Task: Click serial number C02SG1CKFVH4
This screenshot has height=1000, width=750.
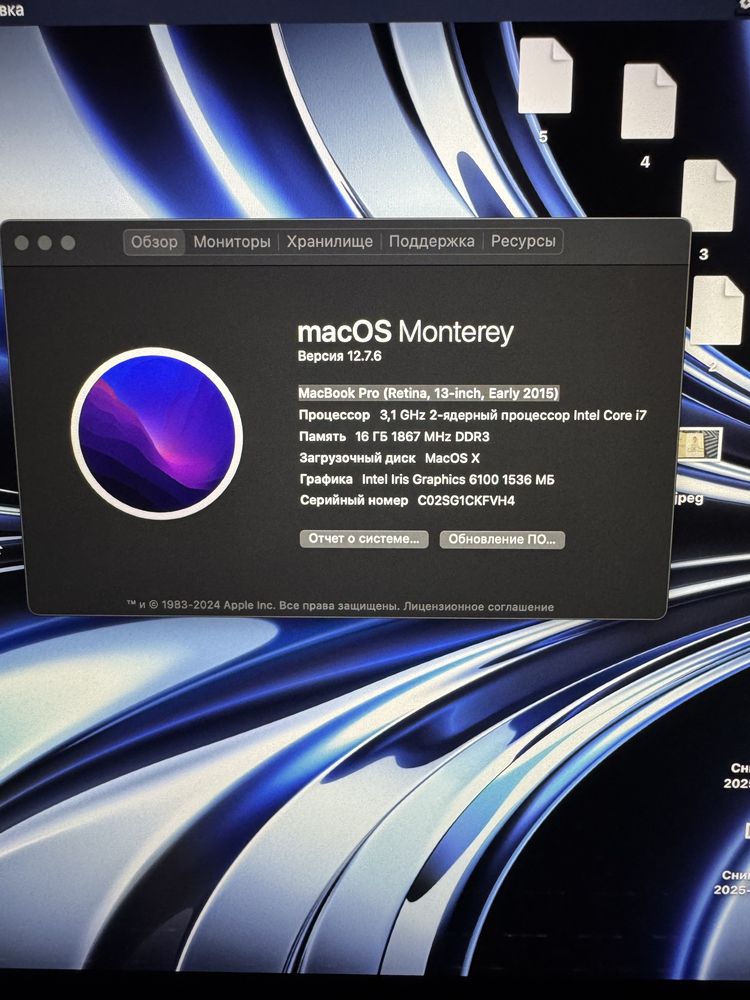Action: click(x=466, y=501)
